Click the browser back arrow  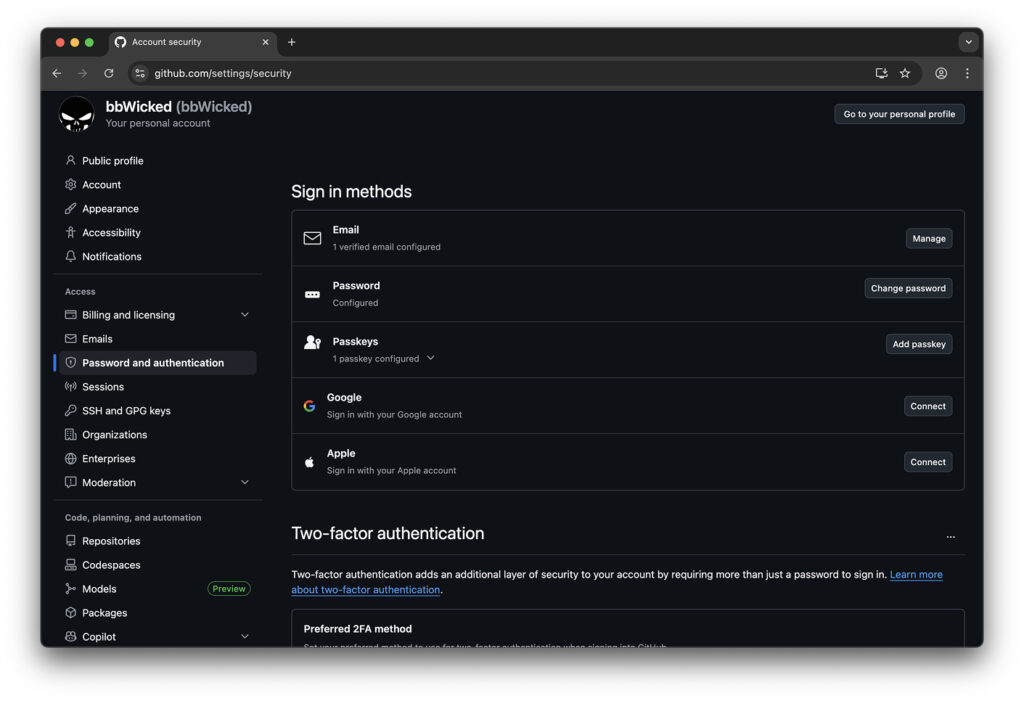(x=57, y=73)
